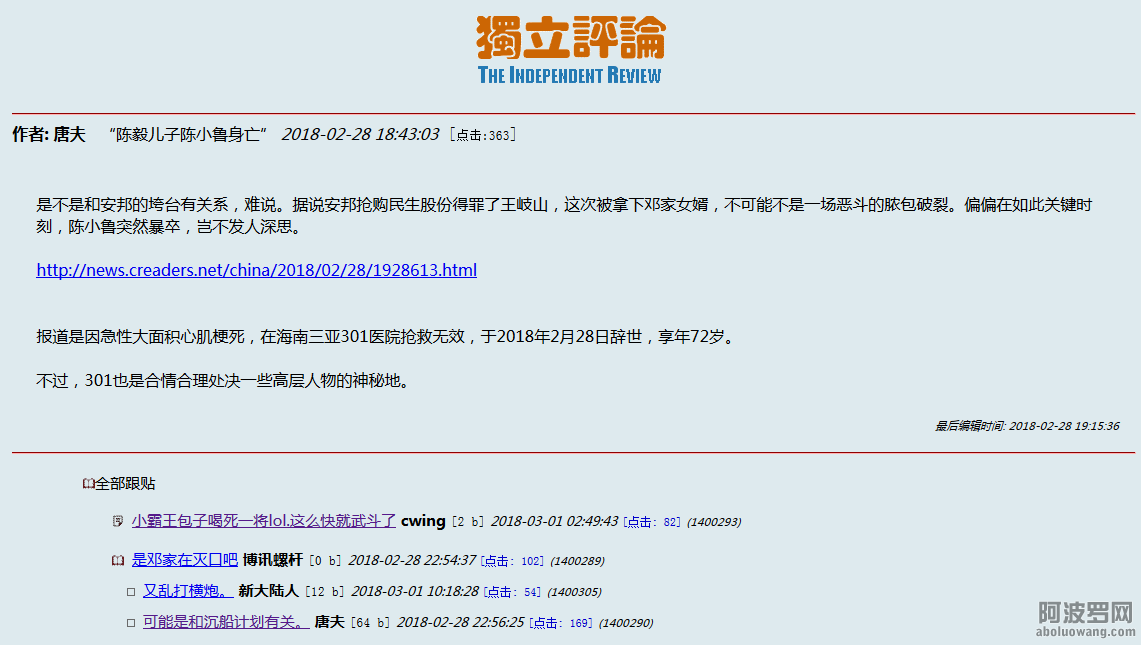Open the reply 小霸王包子喝死一将lol
1141x645 pixels.
[264, 521]
